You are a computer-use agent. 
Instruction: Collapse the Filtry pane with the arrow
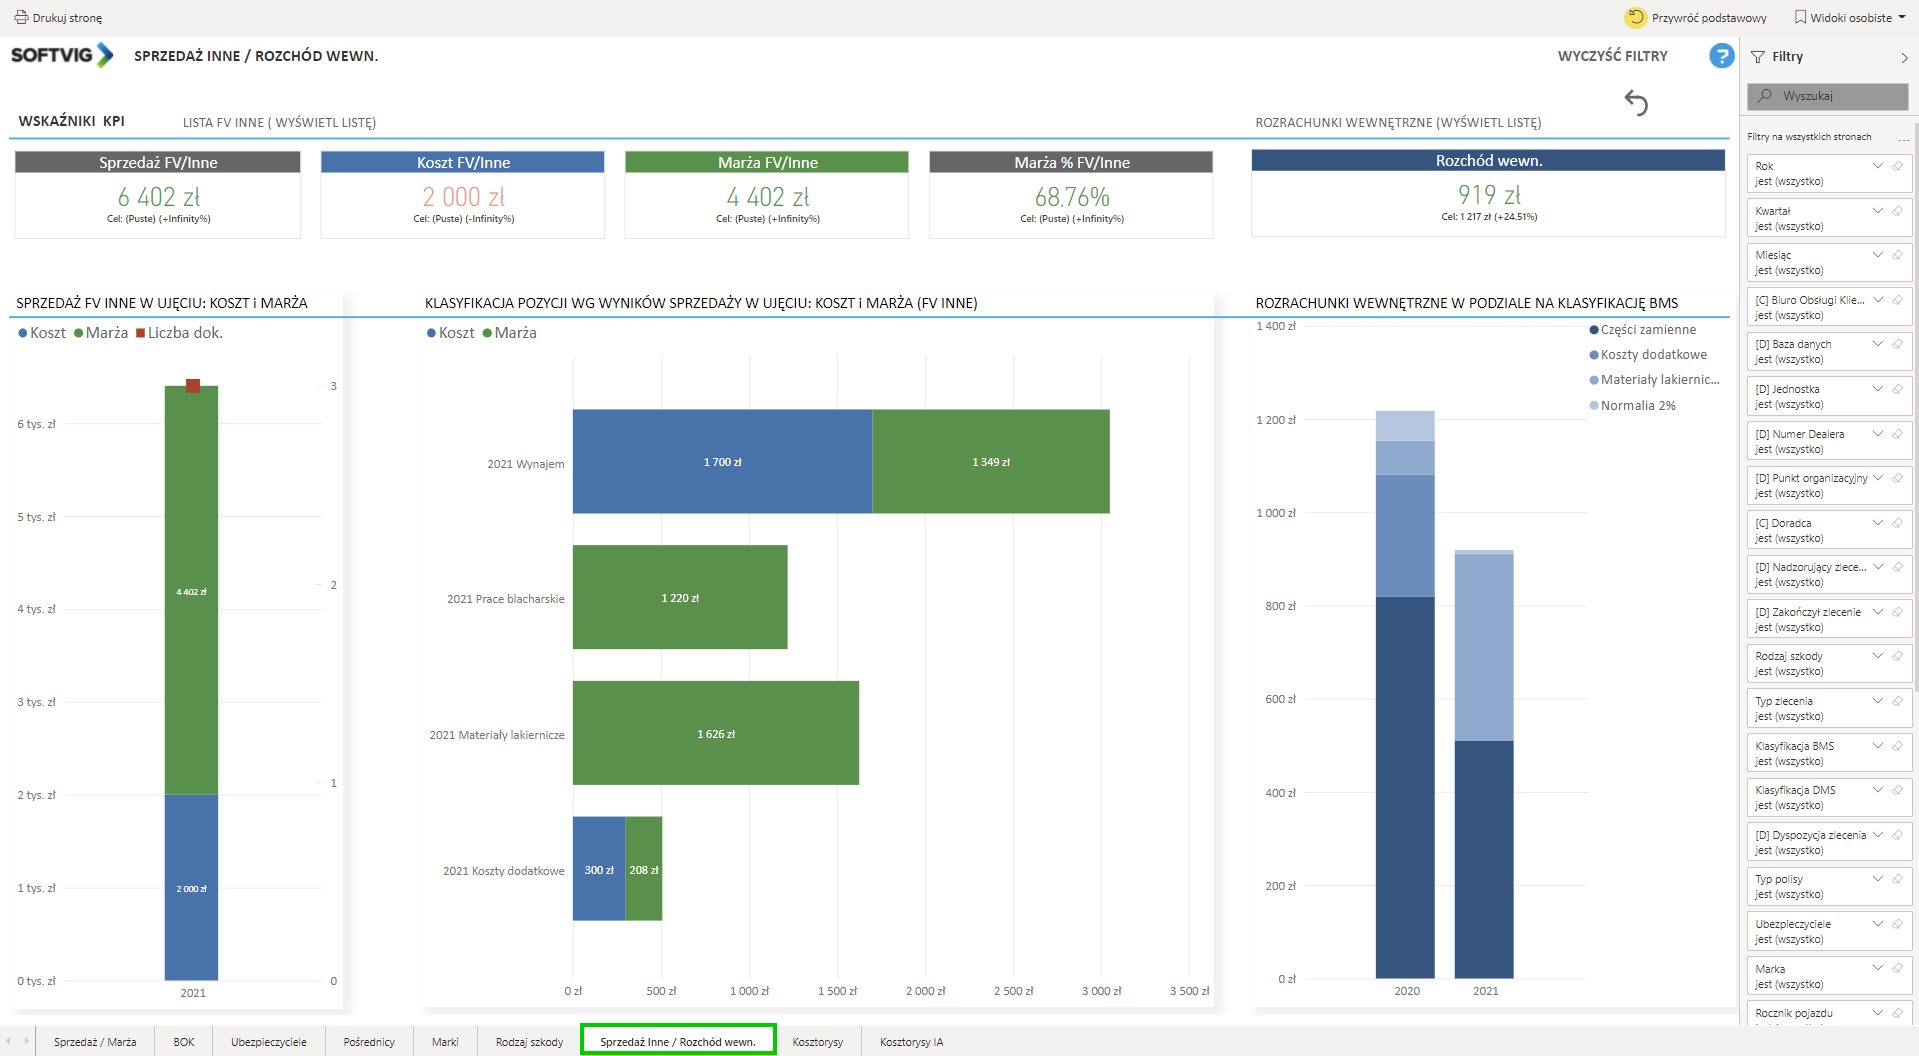1904,58
